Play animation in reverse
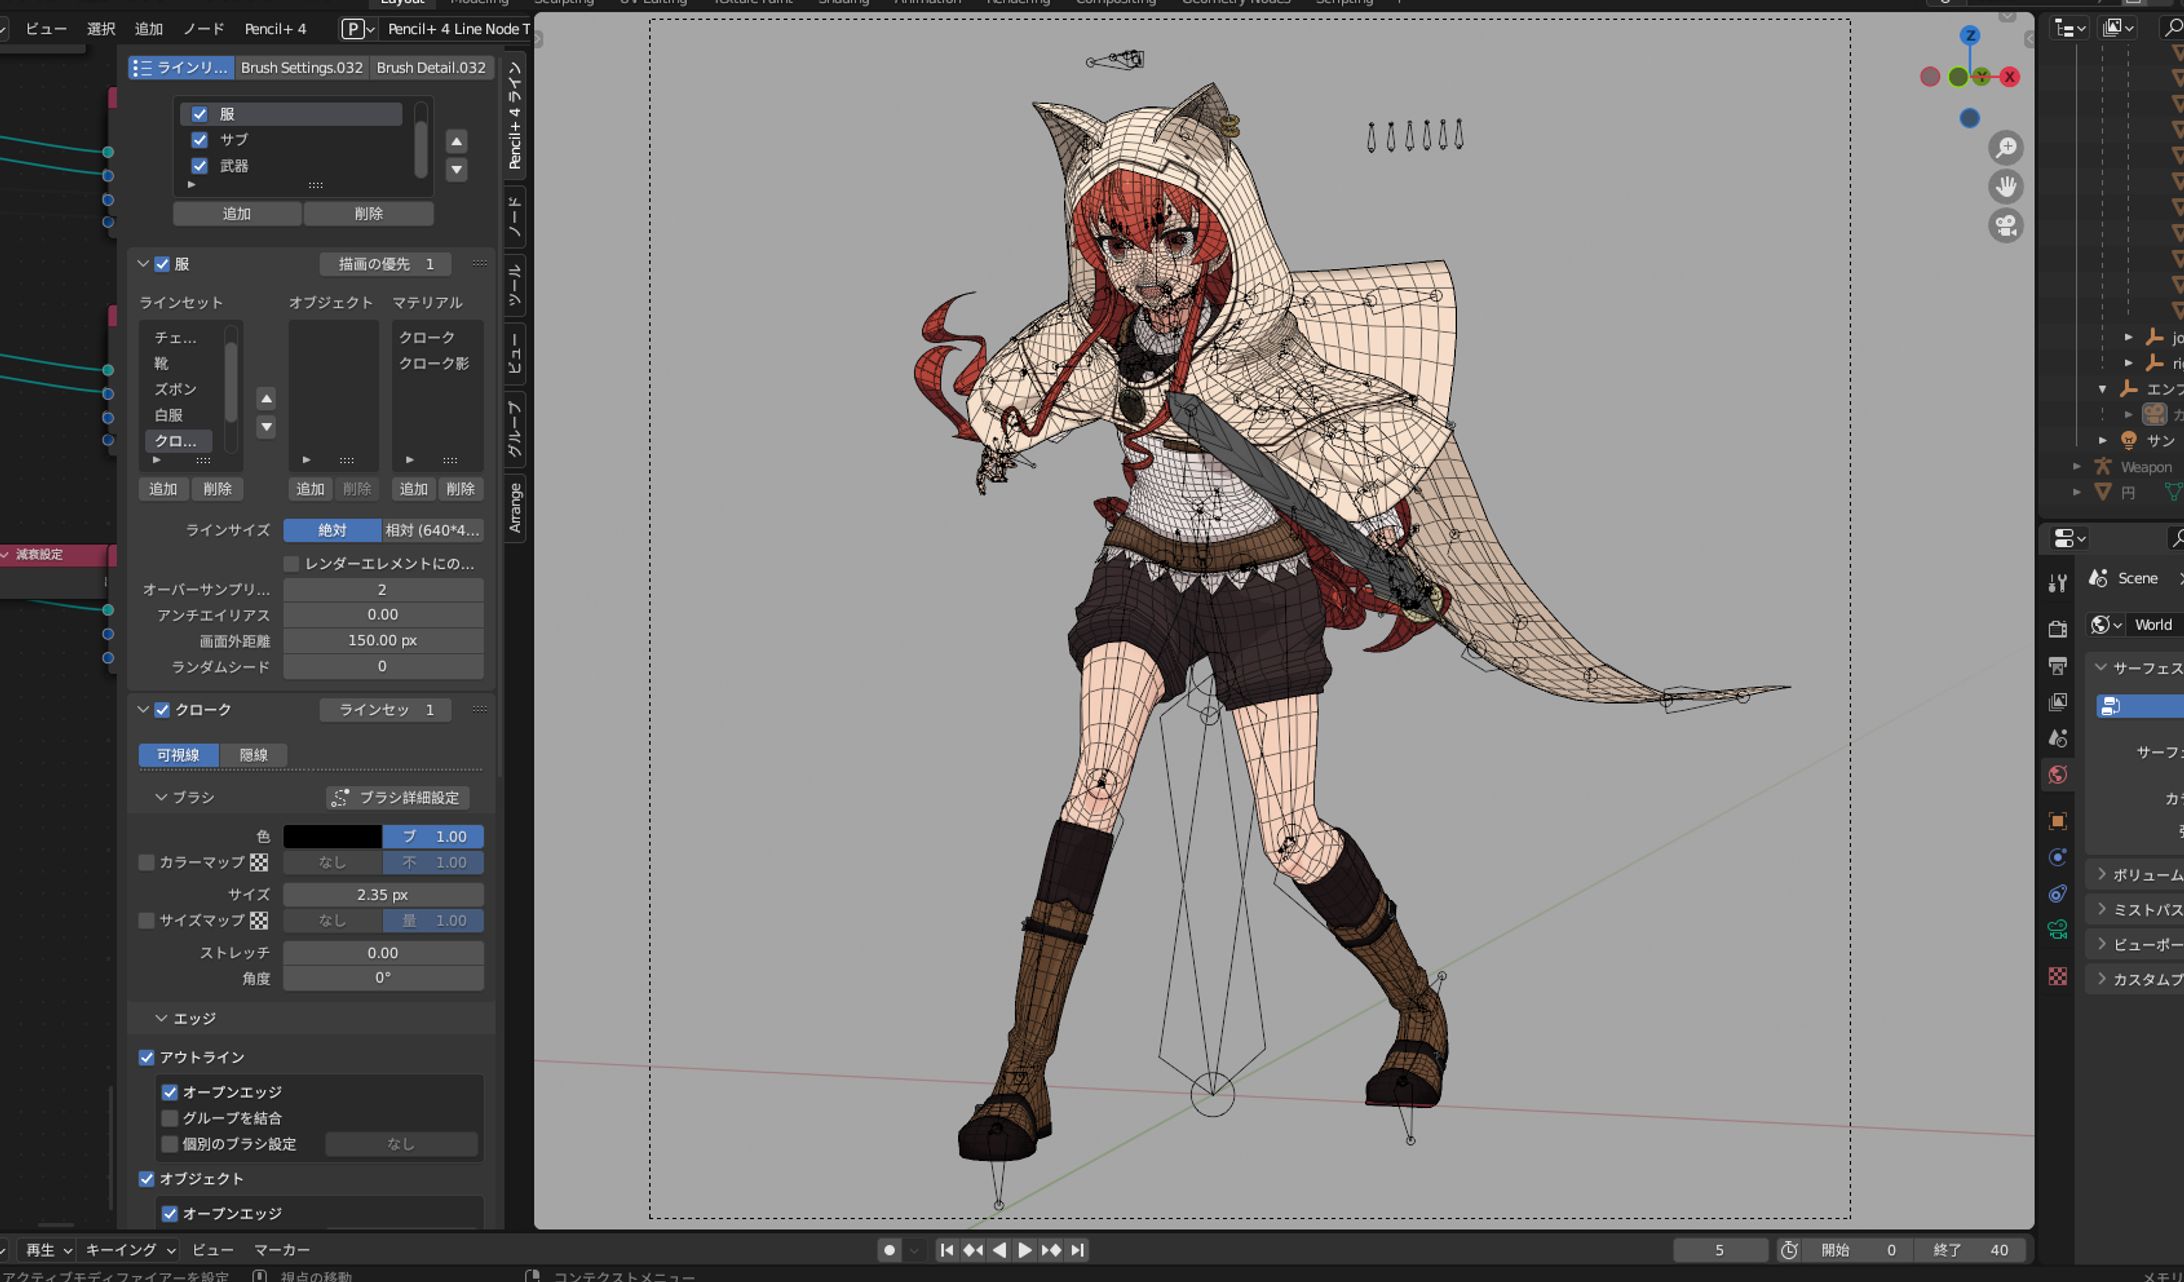This screenshot has height=1282, width=2184. pyautogui.click(x=998, y=1250)
